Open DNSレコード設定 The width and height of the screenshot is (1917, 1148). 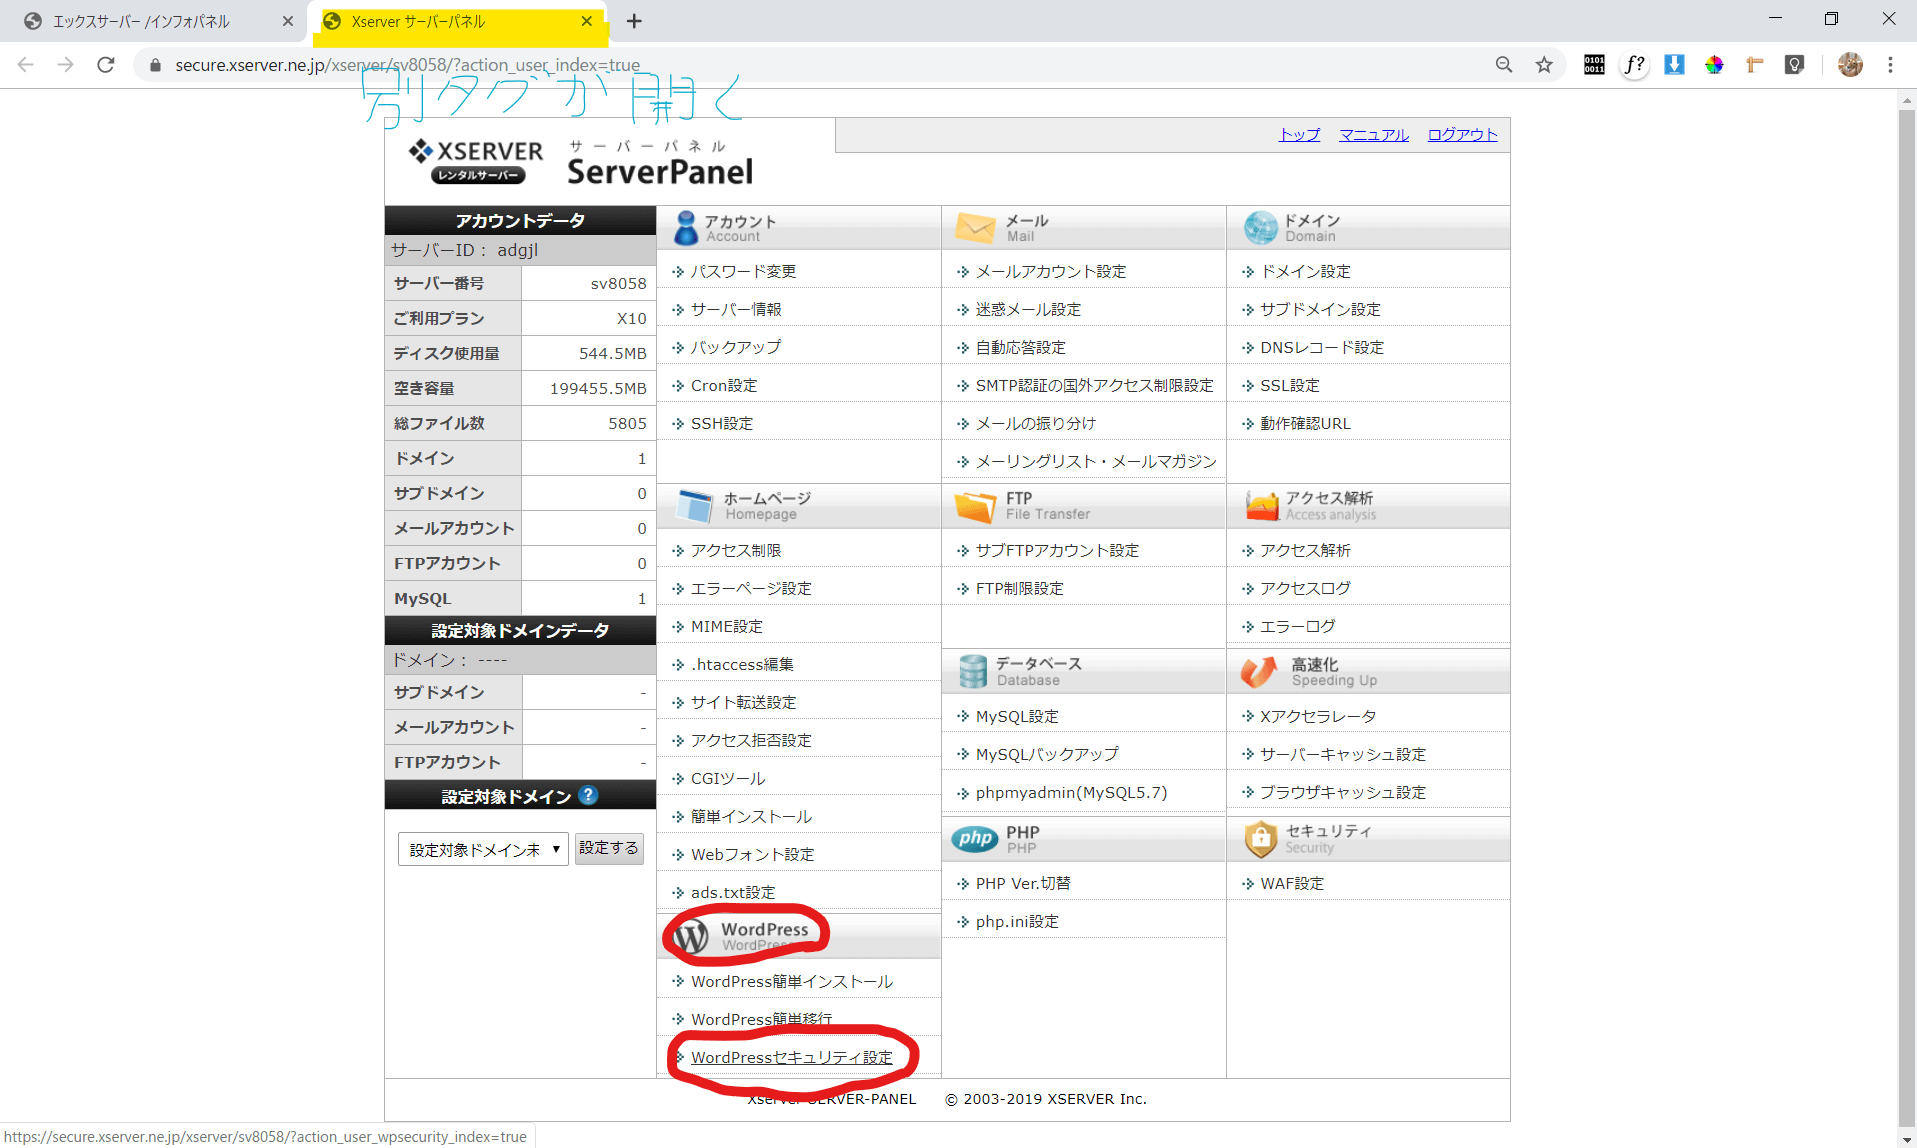click(x=1322, y=347)
